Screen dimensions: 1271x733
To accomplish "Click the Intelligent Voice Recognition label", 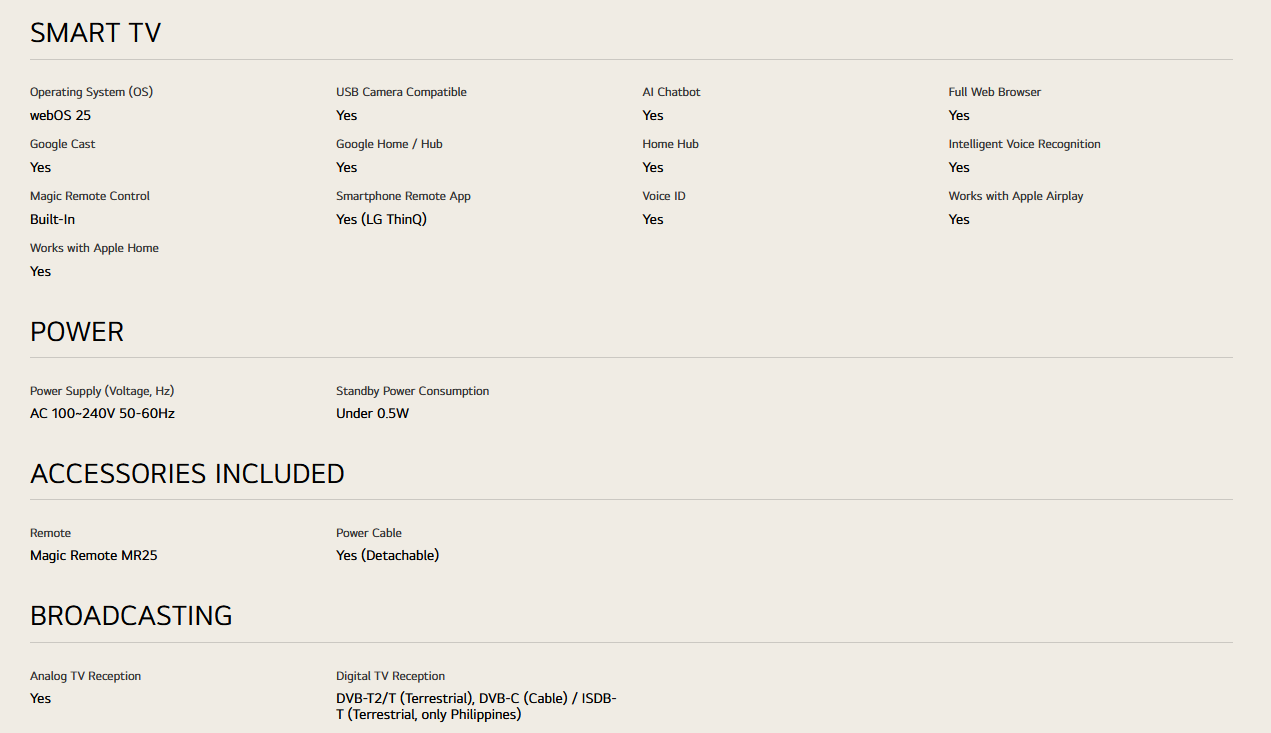I will click(x=1024, y=144).
